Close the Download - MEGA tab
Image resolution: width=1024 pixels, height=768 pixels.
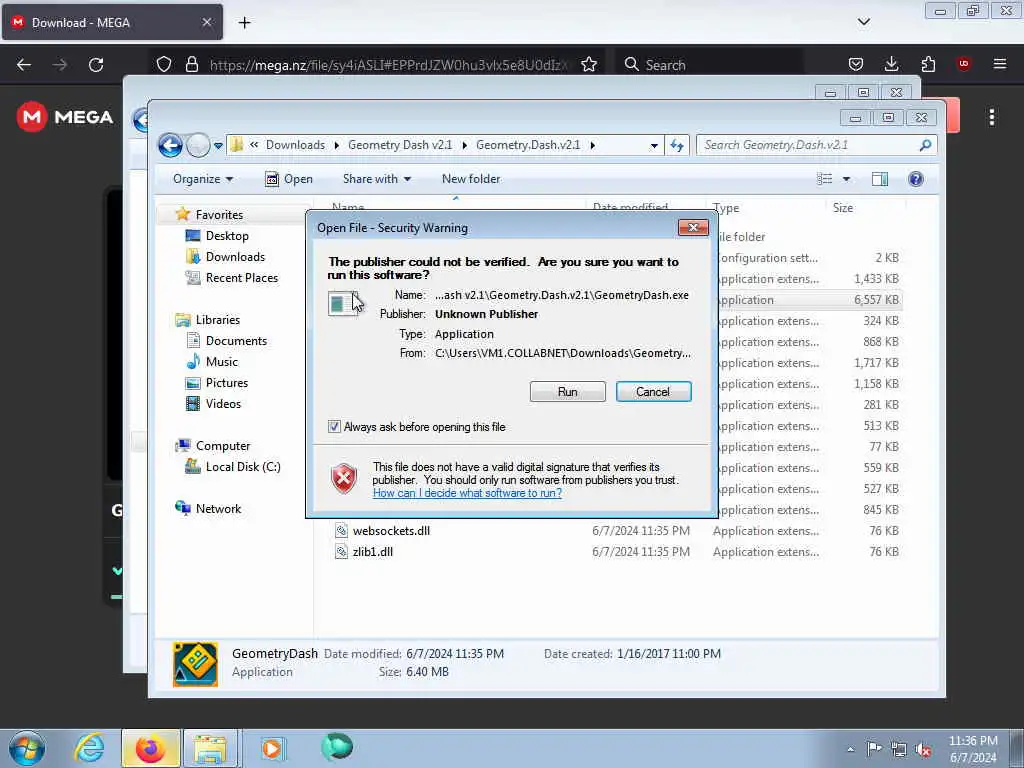click(206, 22)
